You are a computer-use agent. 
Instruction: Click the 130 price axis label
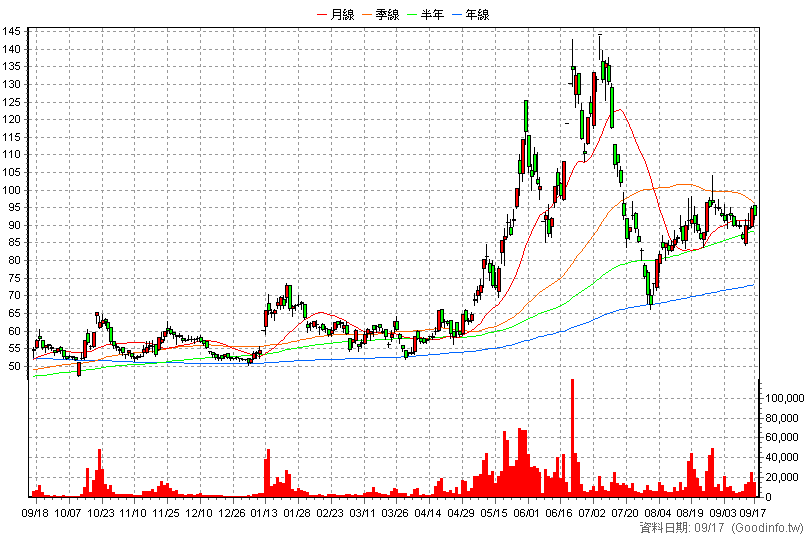tap(11, 84)
